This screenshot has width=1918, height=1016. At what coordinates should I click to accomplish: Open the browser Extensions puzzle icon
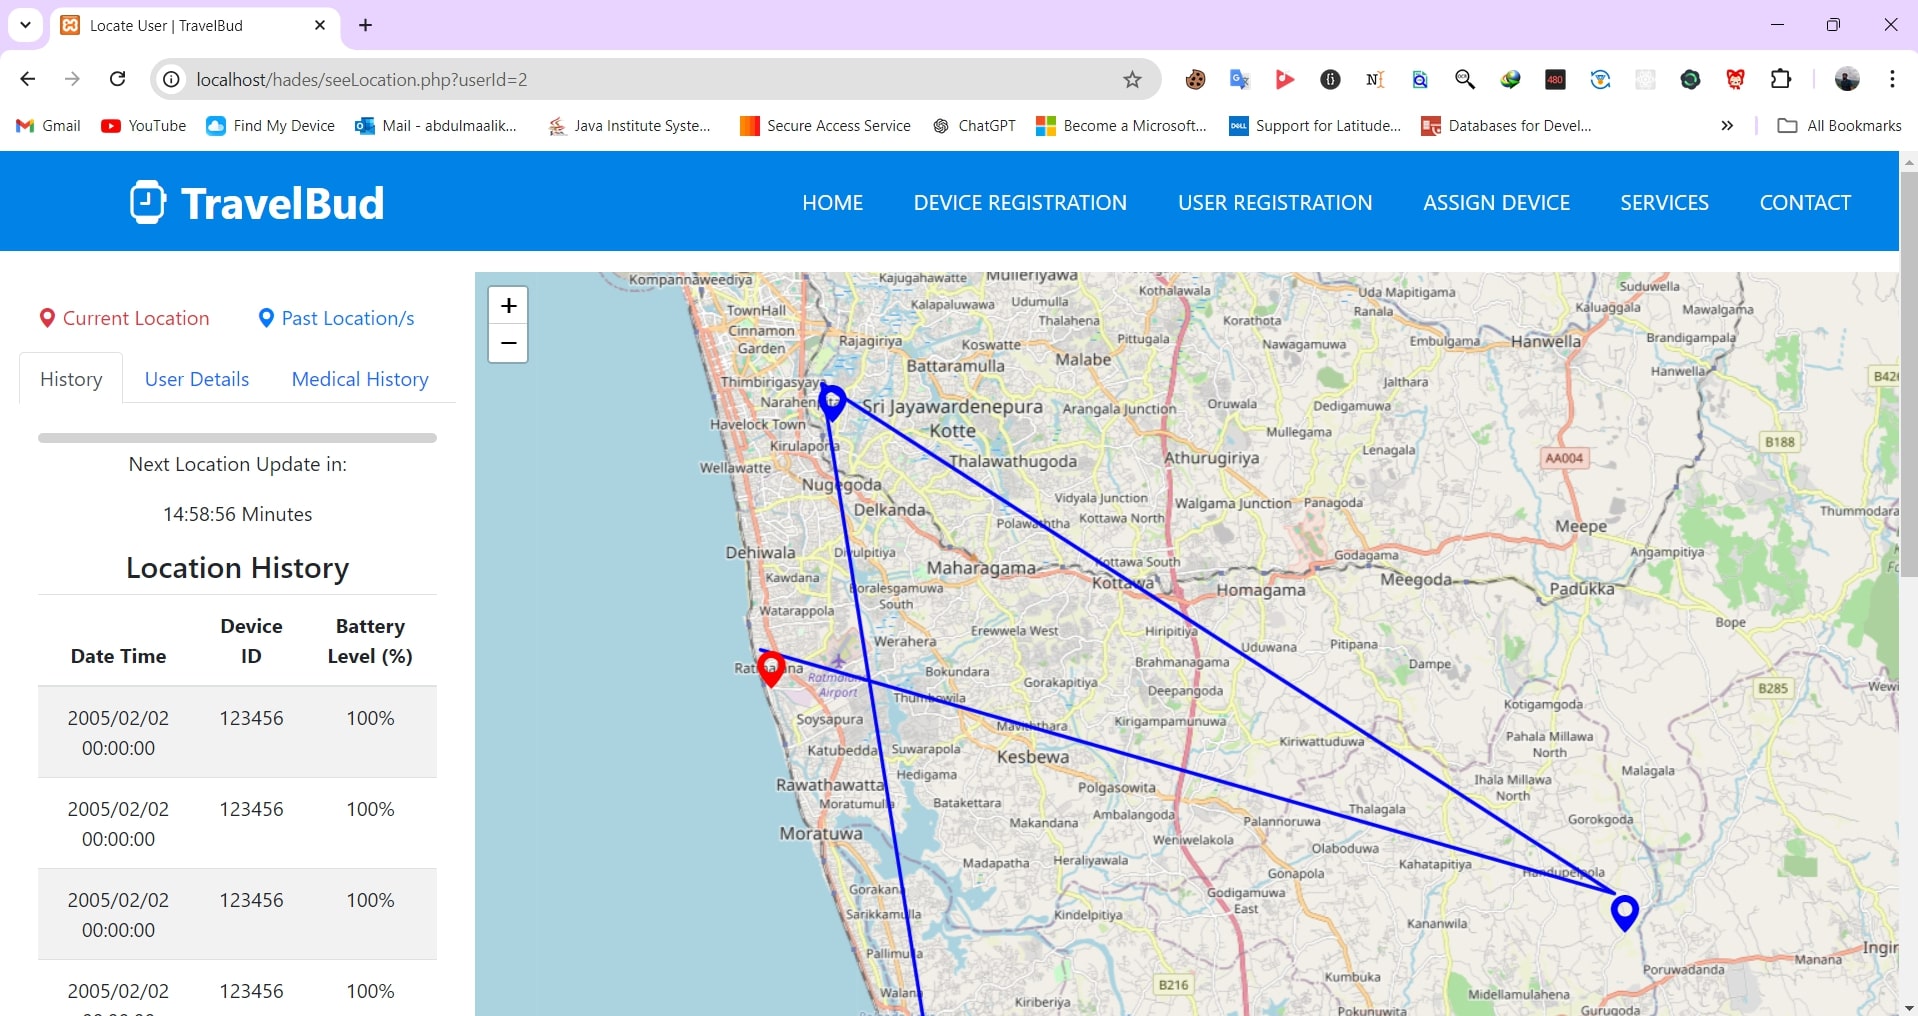tap(1780, 80)
